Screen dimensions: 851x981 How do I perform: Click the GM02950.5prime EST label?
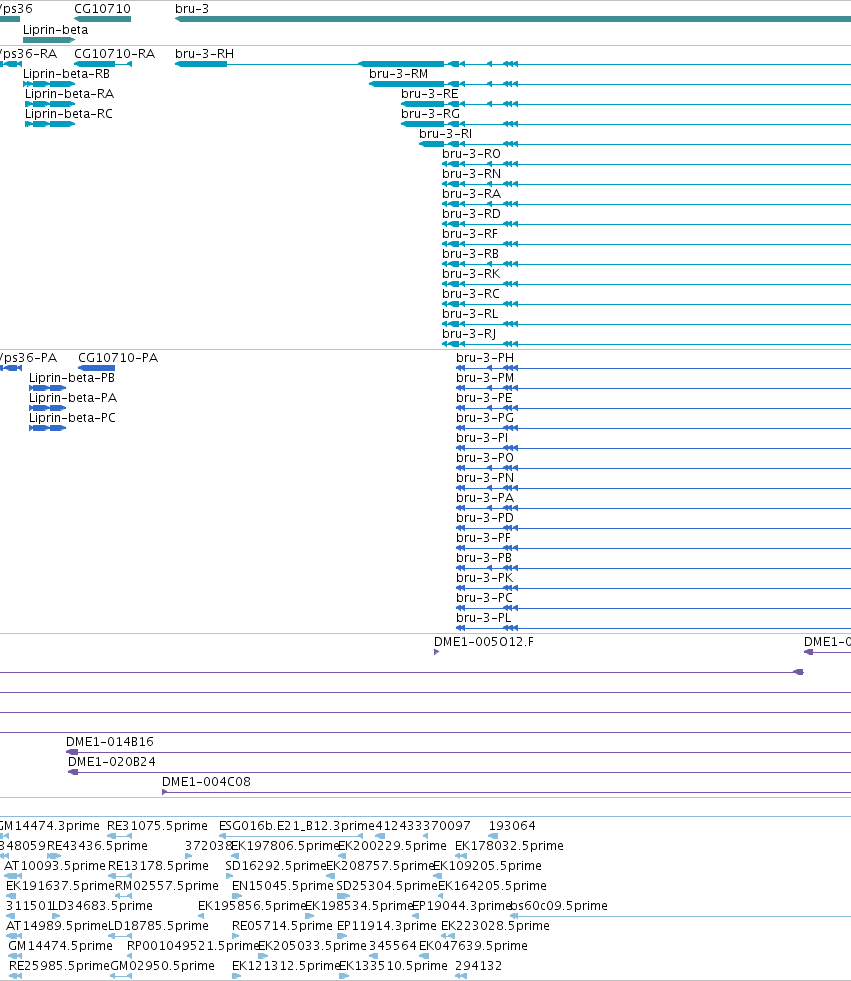point(163,966)
